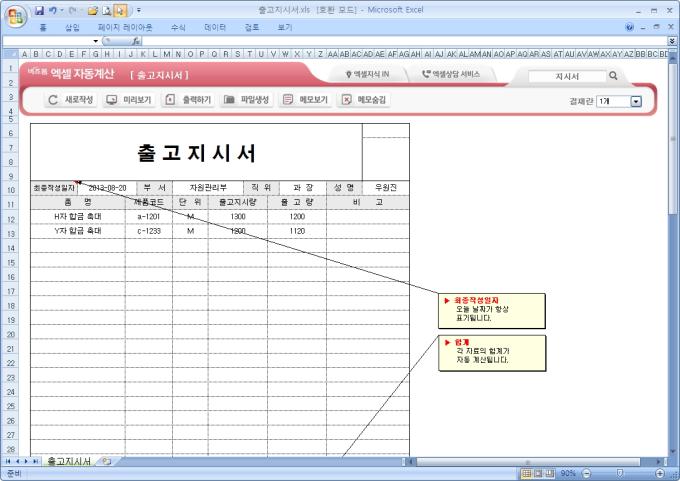Click the 미리보기 button
Viewport: 680px width, 481px height.
[x=129, y=100]
